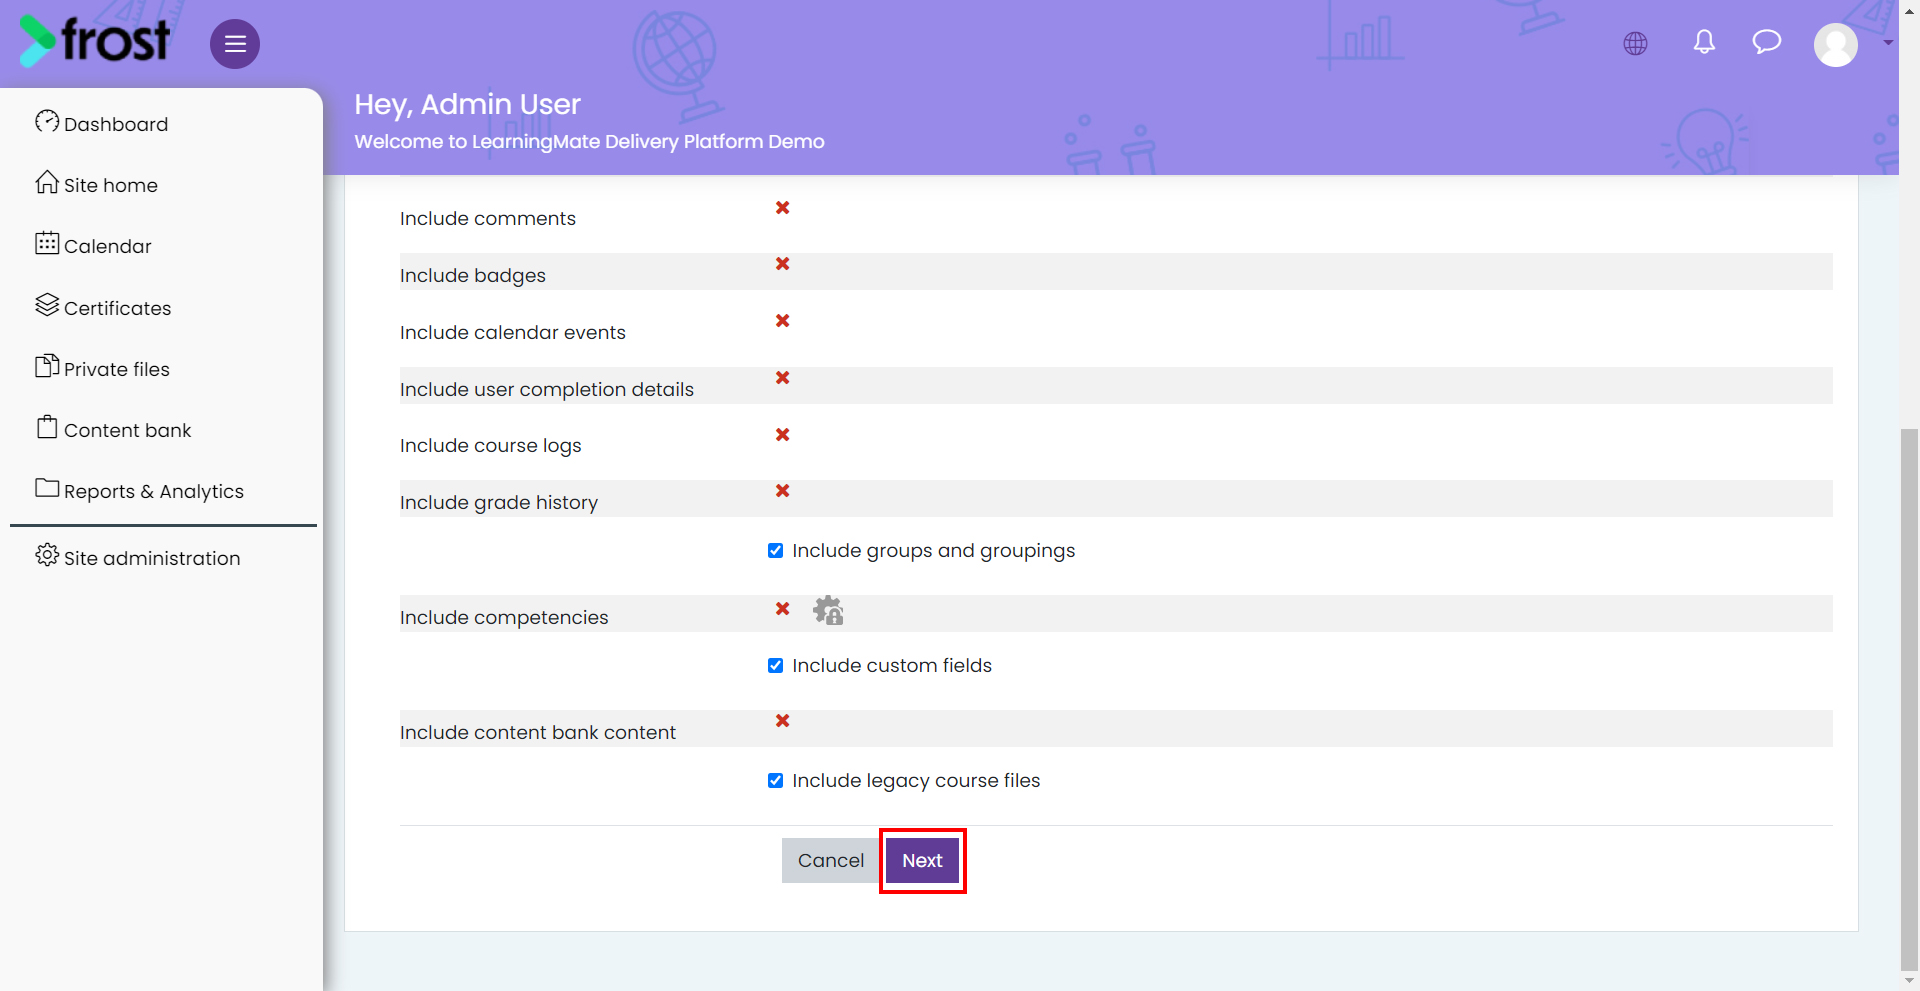Open the notifications bell

point(1704,42)
